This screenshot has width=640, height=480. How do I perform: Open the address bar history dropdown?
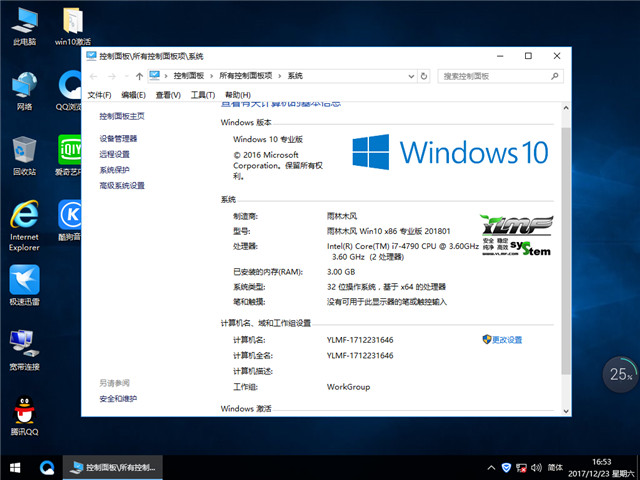tap(411, 76)
